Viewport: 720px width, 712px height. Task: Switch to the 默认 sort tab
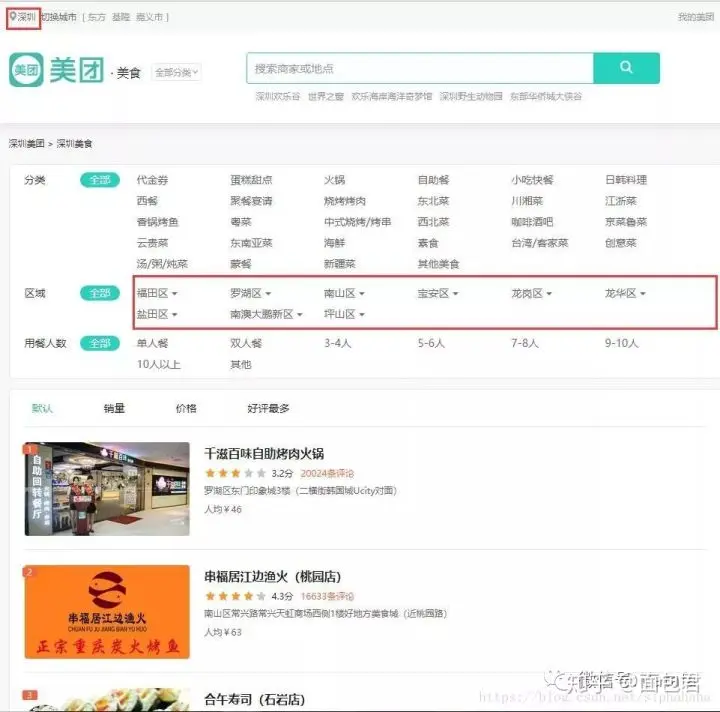tap(42, 408)
